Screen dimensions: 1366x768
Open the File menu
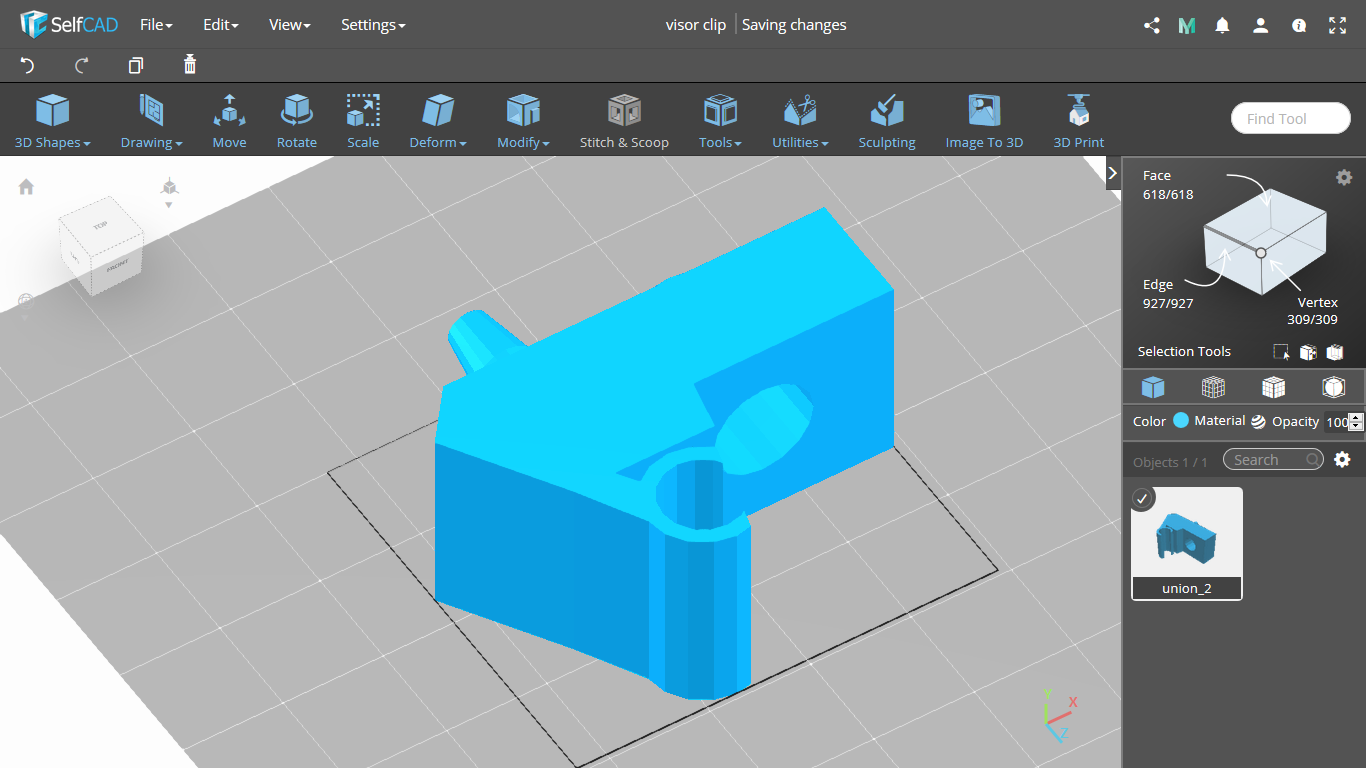click(156, 25)
